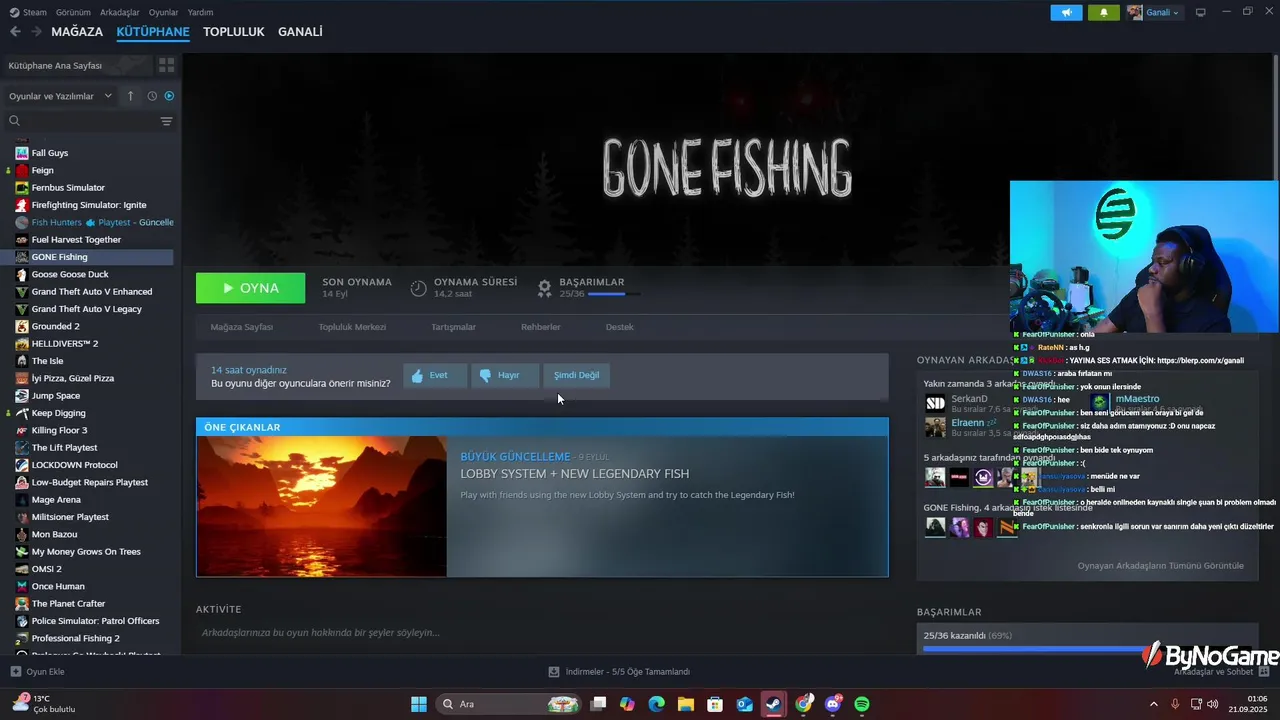Open the GANALİ profile tab
This screenshot has height=720, width=1280.
pos(300,32)
